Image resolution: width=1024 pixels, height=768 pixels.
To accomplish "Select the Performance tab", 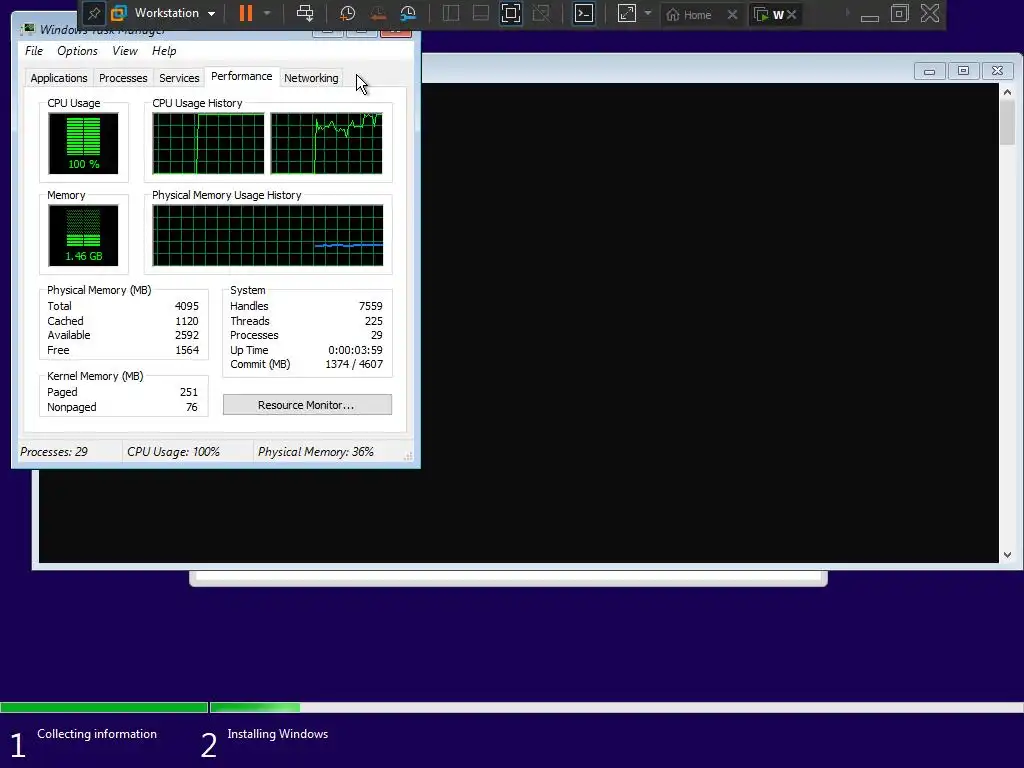I will pos(242,76).
